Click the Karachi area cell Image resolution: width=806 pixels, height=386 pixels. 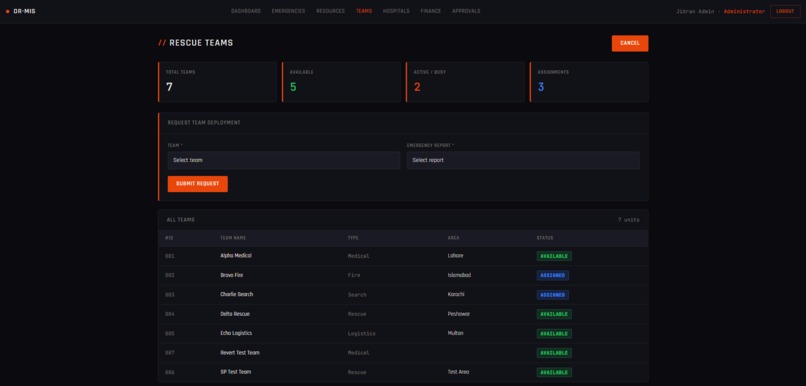pyautogui.click(x=456, y=295)
